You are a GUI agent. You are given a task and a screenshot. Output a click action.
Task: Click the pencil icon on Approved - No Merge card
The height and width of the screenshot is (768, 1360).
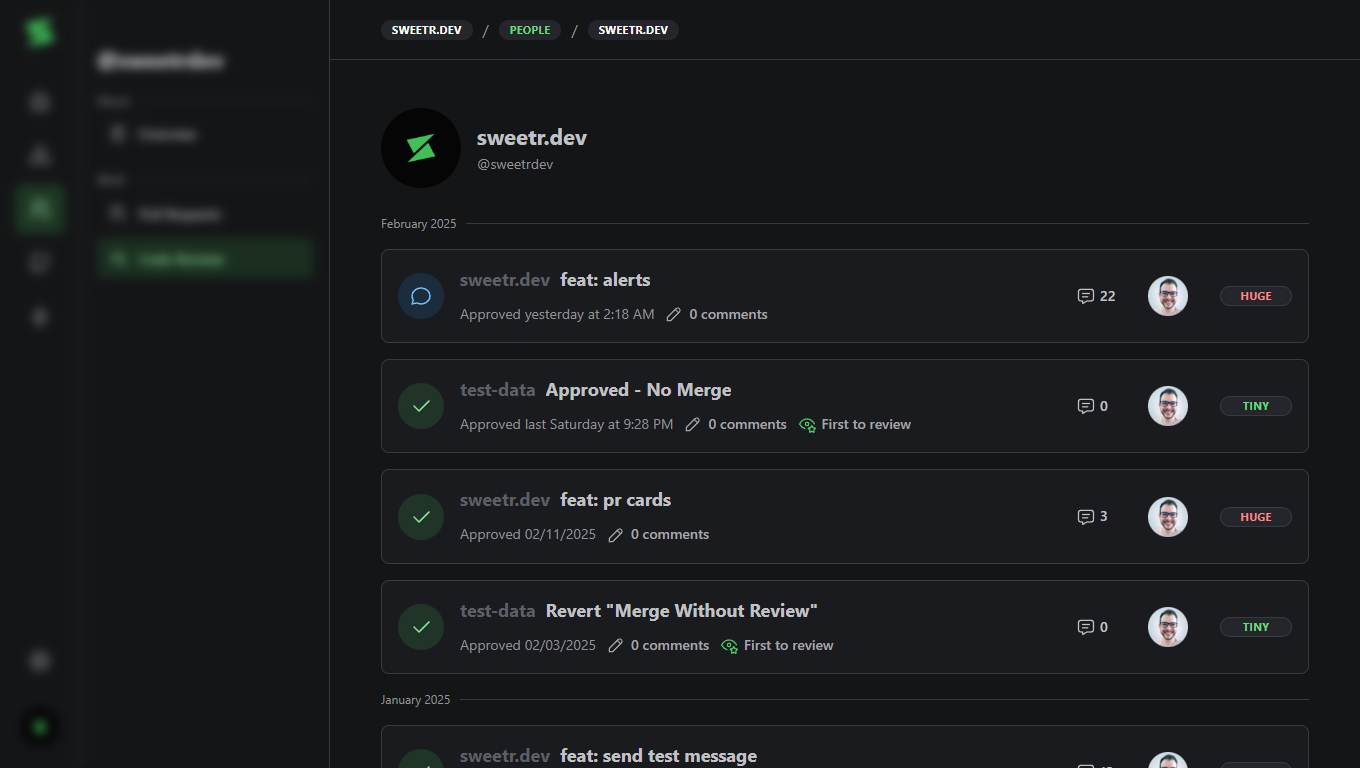click(x=693, y=424)
